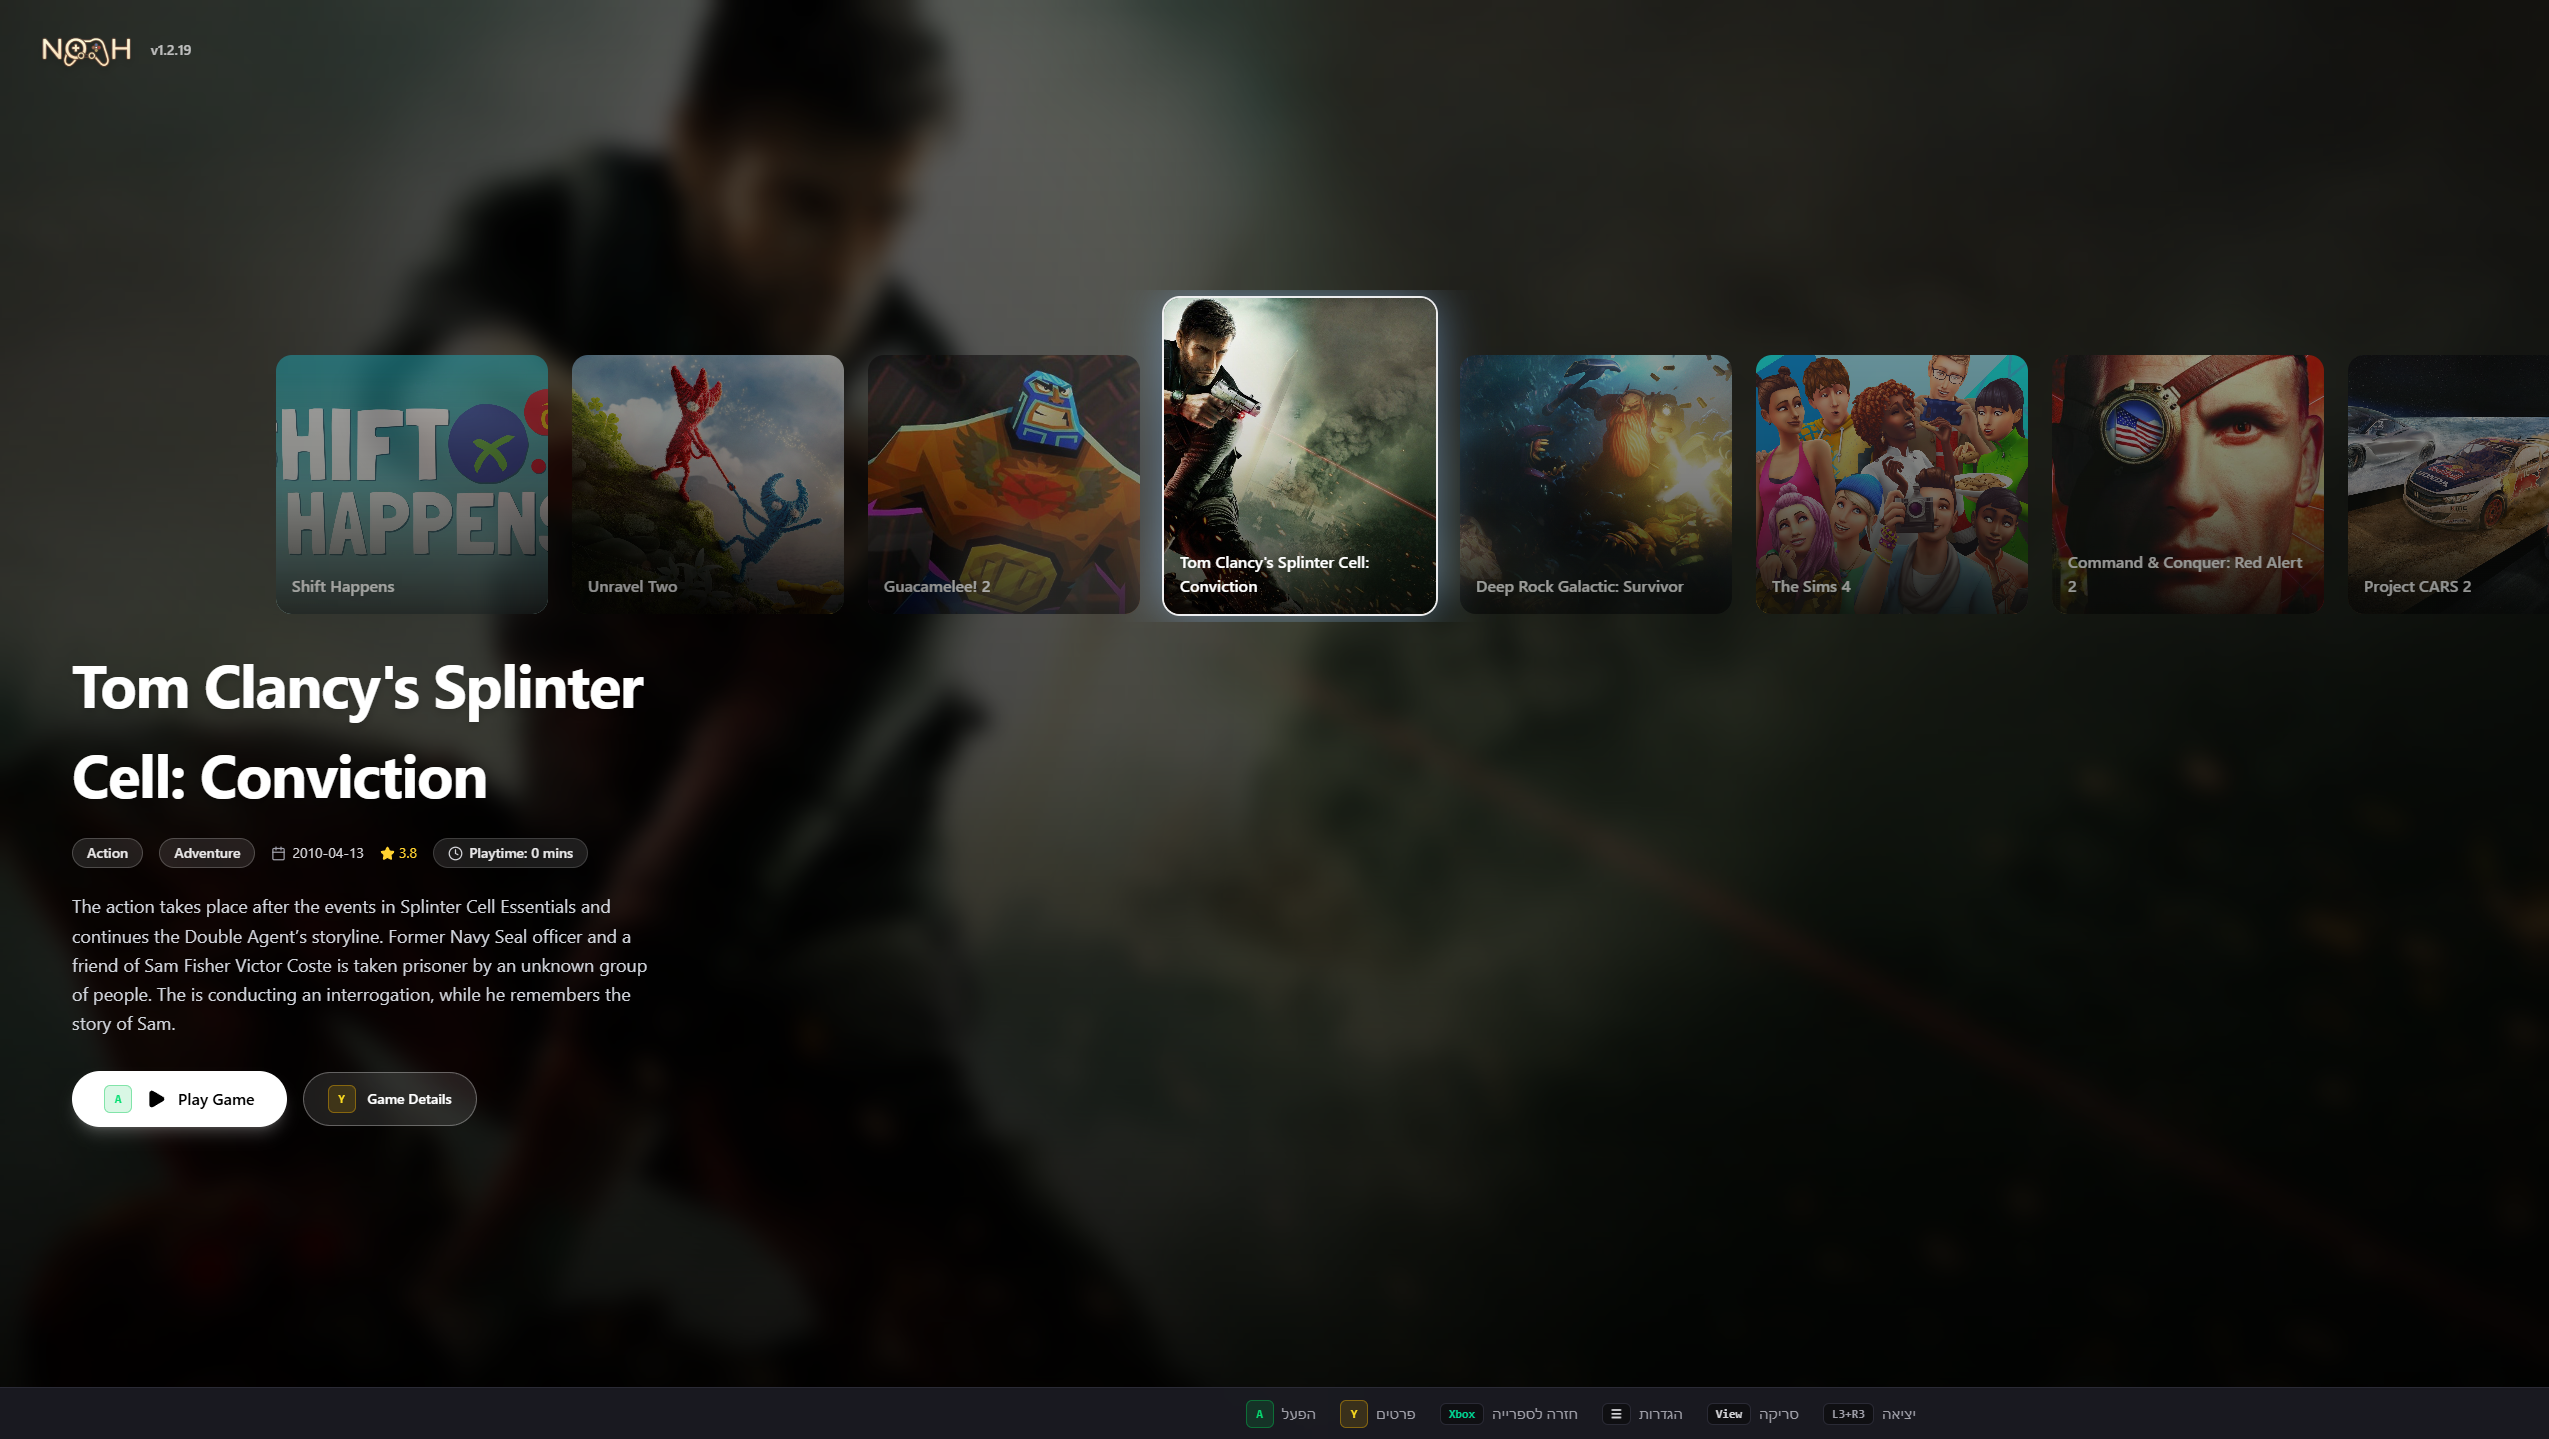Click the play triangle icon in Play Game

pos(156,1099)
